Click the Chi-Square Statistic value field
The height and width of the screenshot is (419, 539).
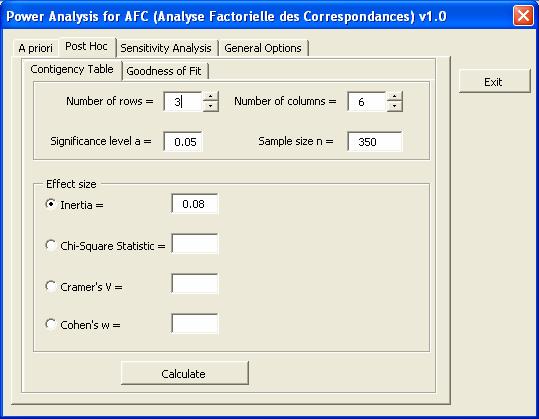[x=195, y=244]
